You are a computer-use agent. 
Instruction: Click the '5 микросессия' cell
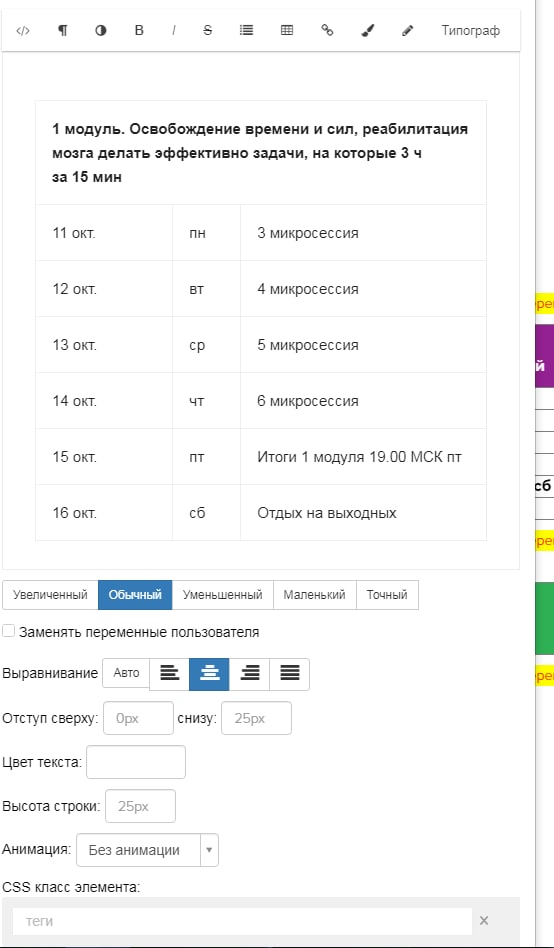(363, 345)
